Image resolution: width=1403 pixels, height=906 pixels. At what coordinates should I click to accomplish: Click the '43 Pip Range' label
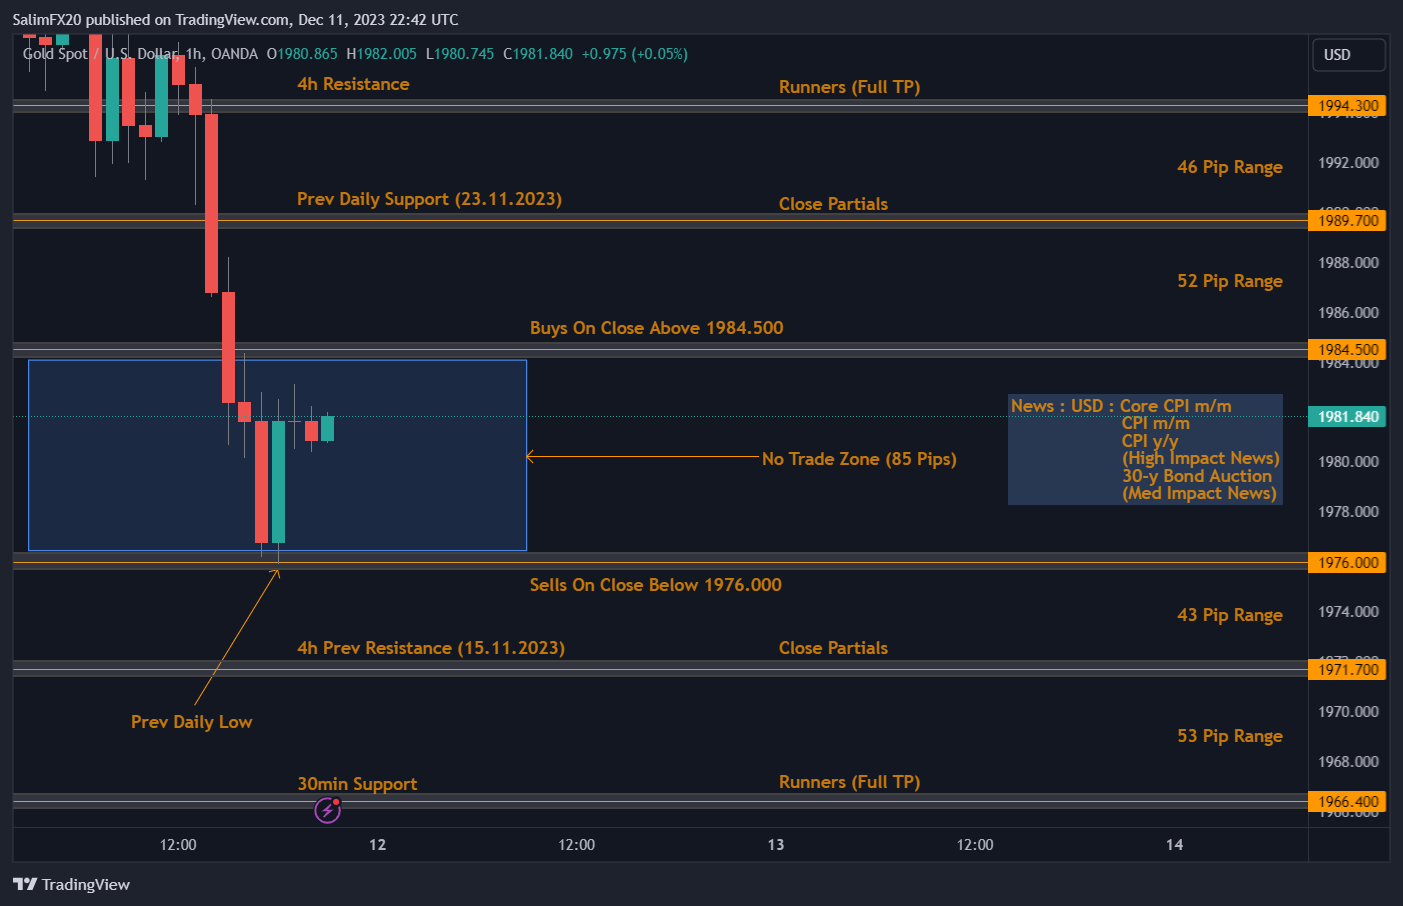coord(1230,615)
